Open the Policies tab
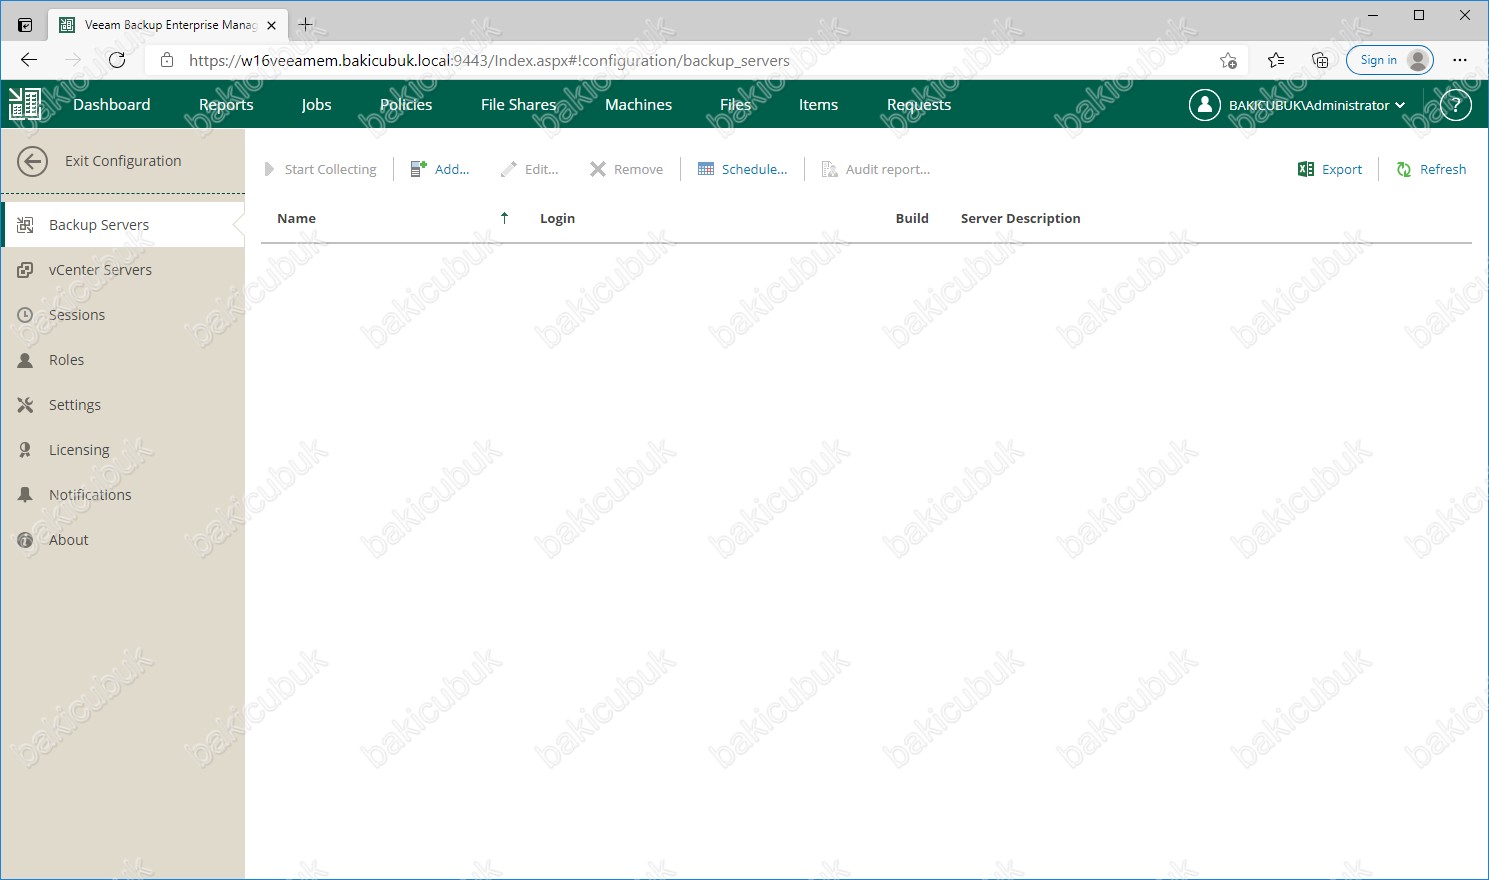1489x880 pixels. click(406, 104)
